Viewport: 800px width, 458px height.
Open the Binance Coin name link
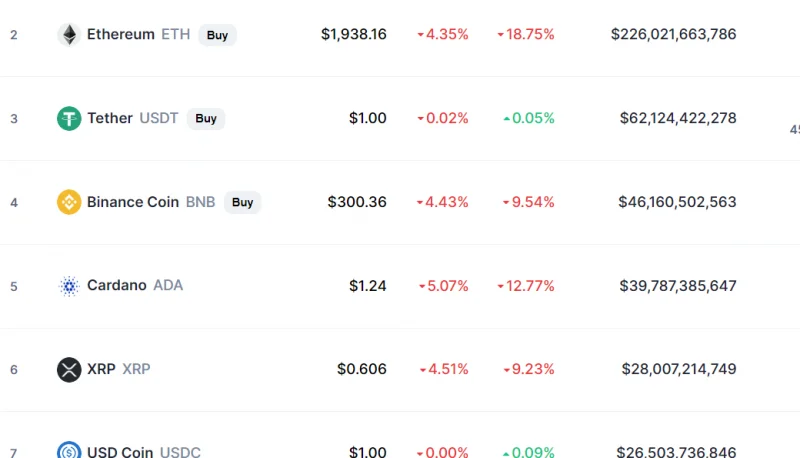pos(133,201)
